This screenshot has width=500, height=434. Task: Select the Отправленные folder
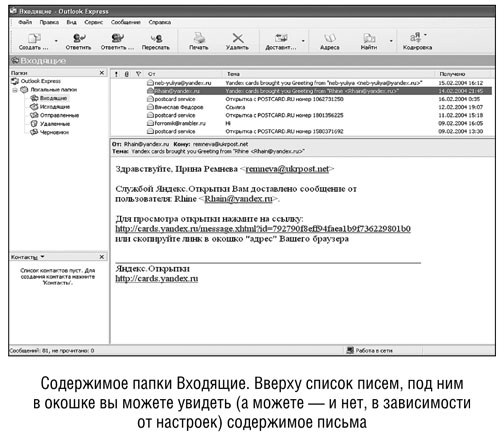[59, 115]
